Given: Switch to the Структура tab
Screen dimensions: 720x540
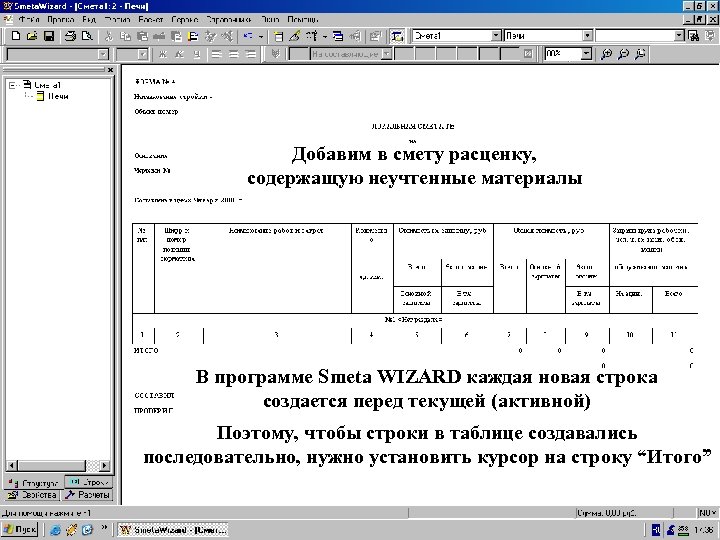Looking at the screenshot, I should [x=34, y=483].
